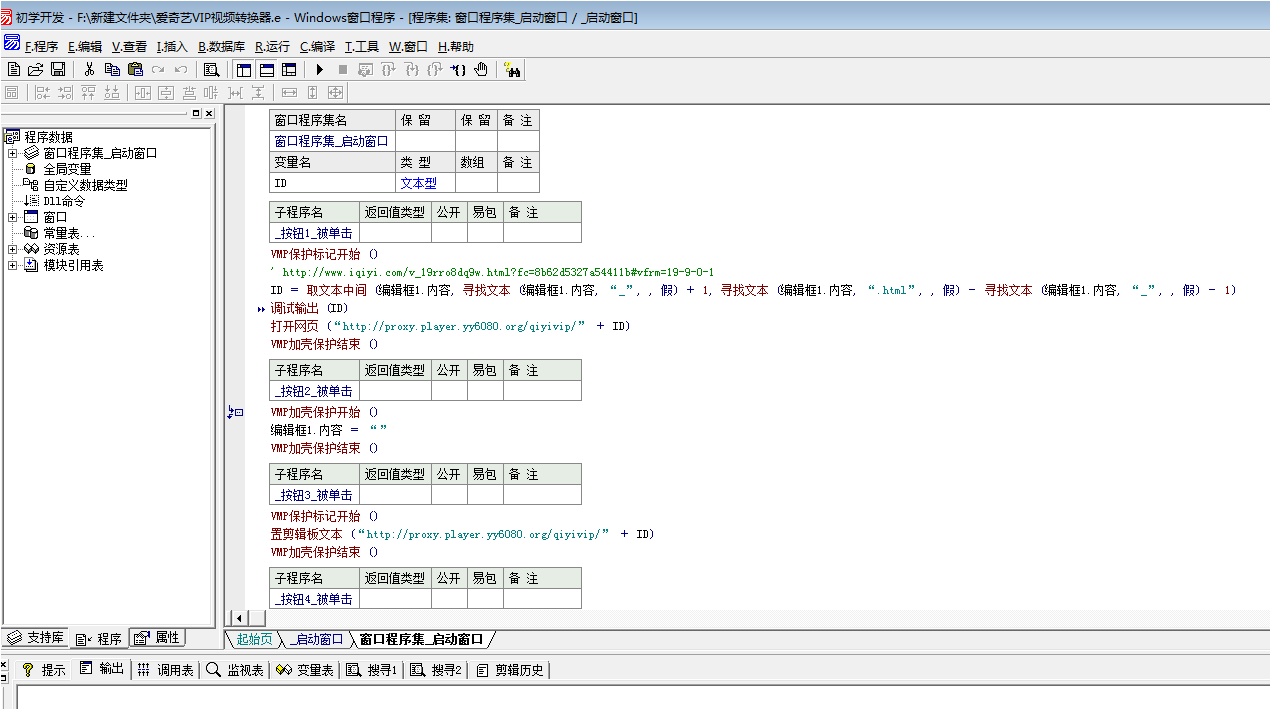Show the 输出 bottom tab

[102, 669]
